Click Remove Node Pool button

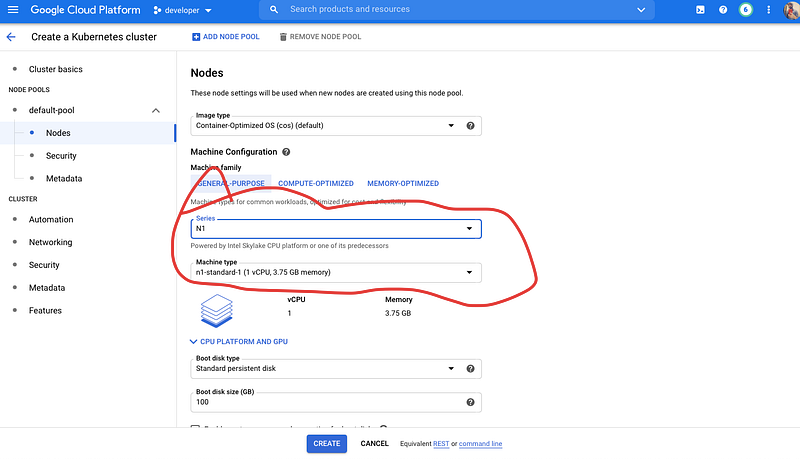click(x=320, y=37)
